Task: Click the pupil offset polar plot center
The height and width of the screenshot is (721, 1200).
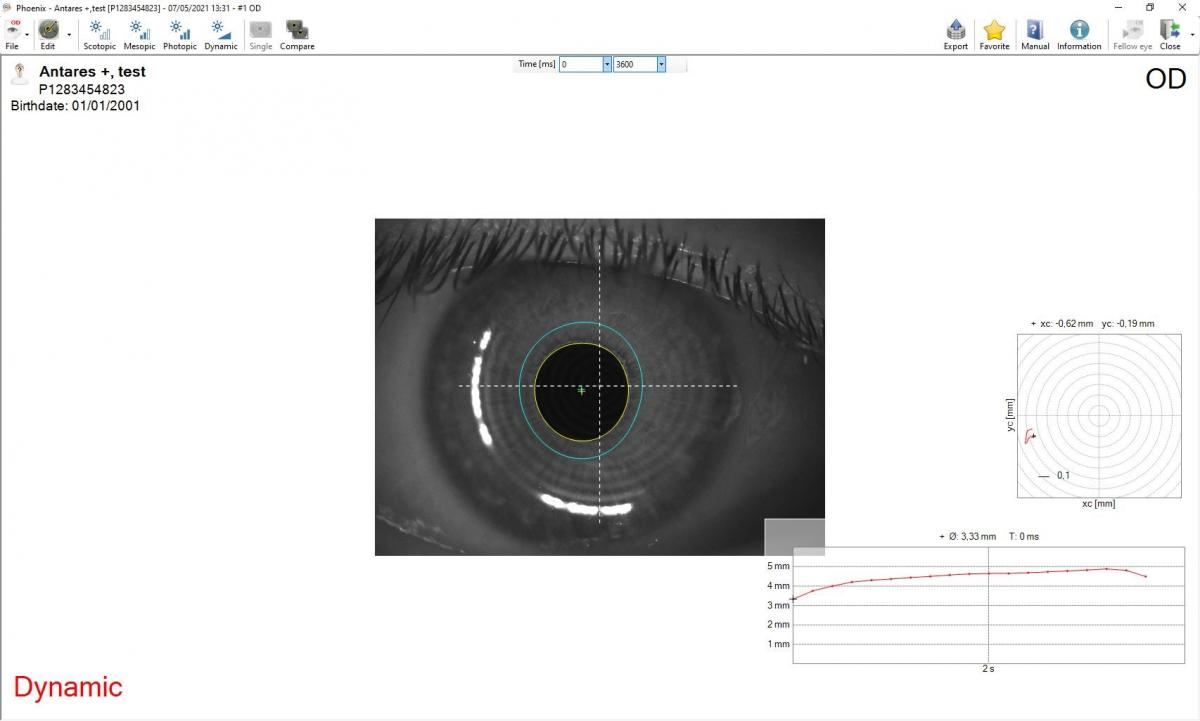Action: (1099, 415)
